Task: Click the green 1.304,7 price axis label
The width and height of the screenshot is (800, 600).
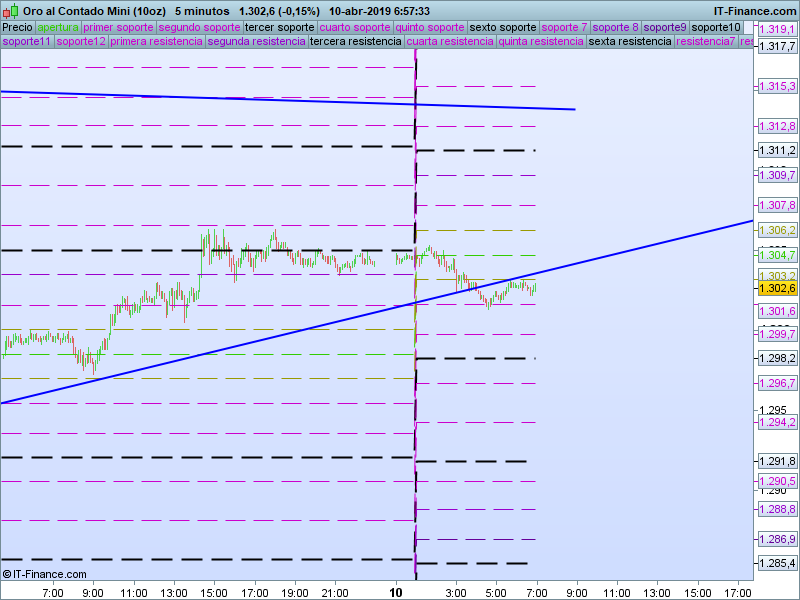Action: click(776, 255)
